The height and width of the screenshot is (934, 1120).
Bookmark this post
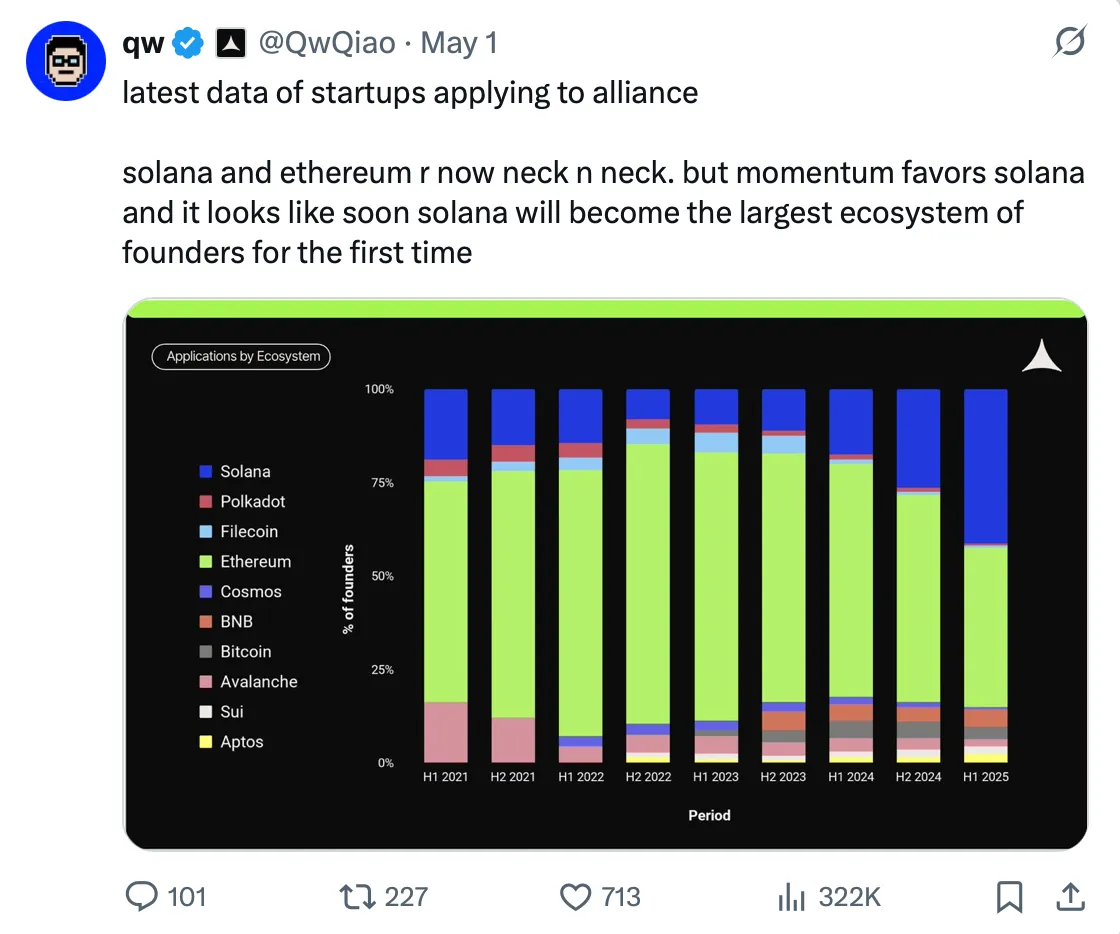1009,897
